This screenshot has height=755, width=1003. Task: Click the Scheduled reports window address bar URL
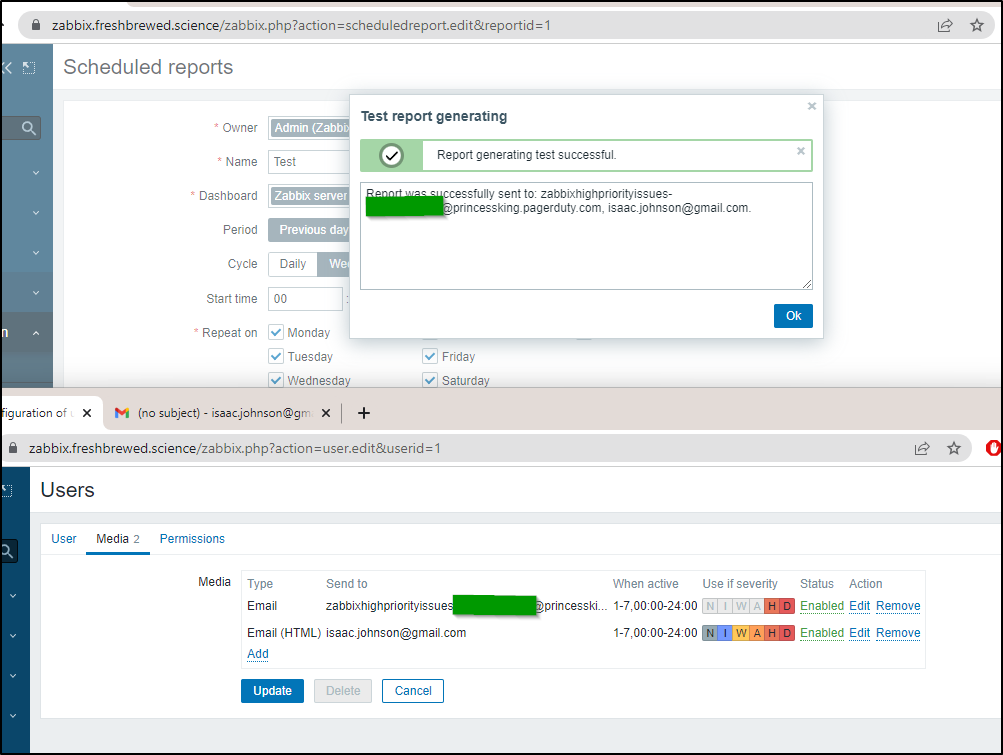click(x=301, y=26)
